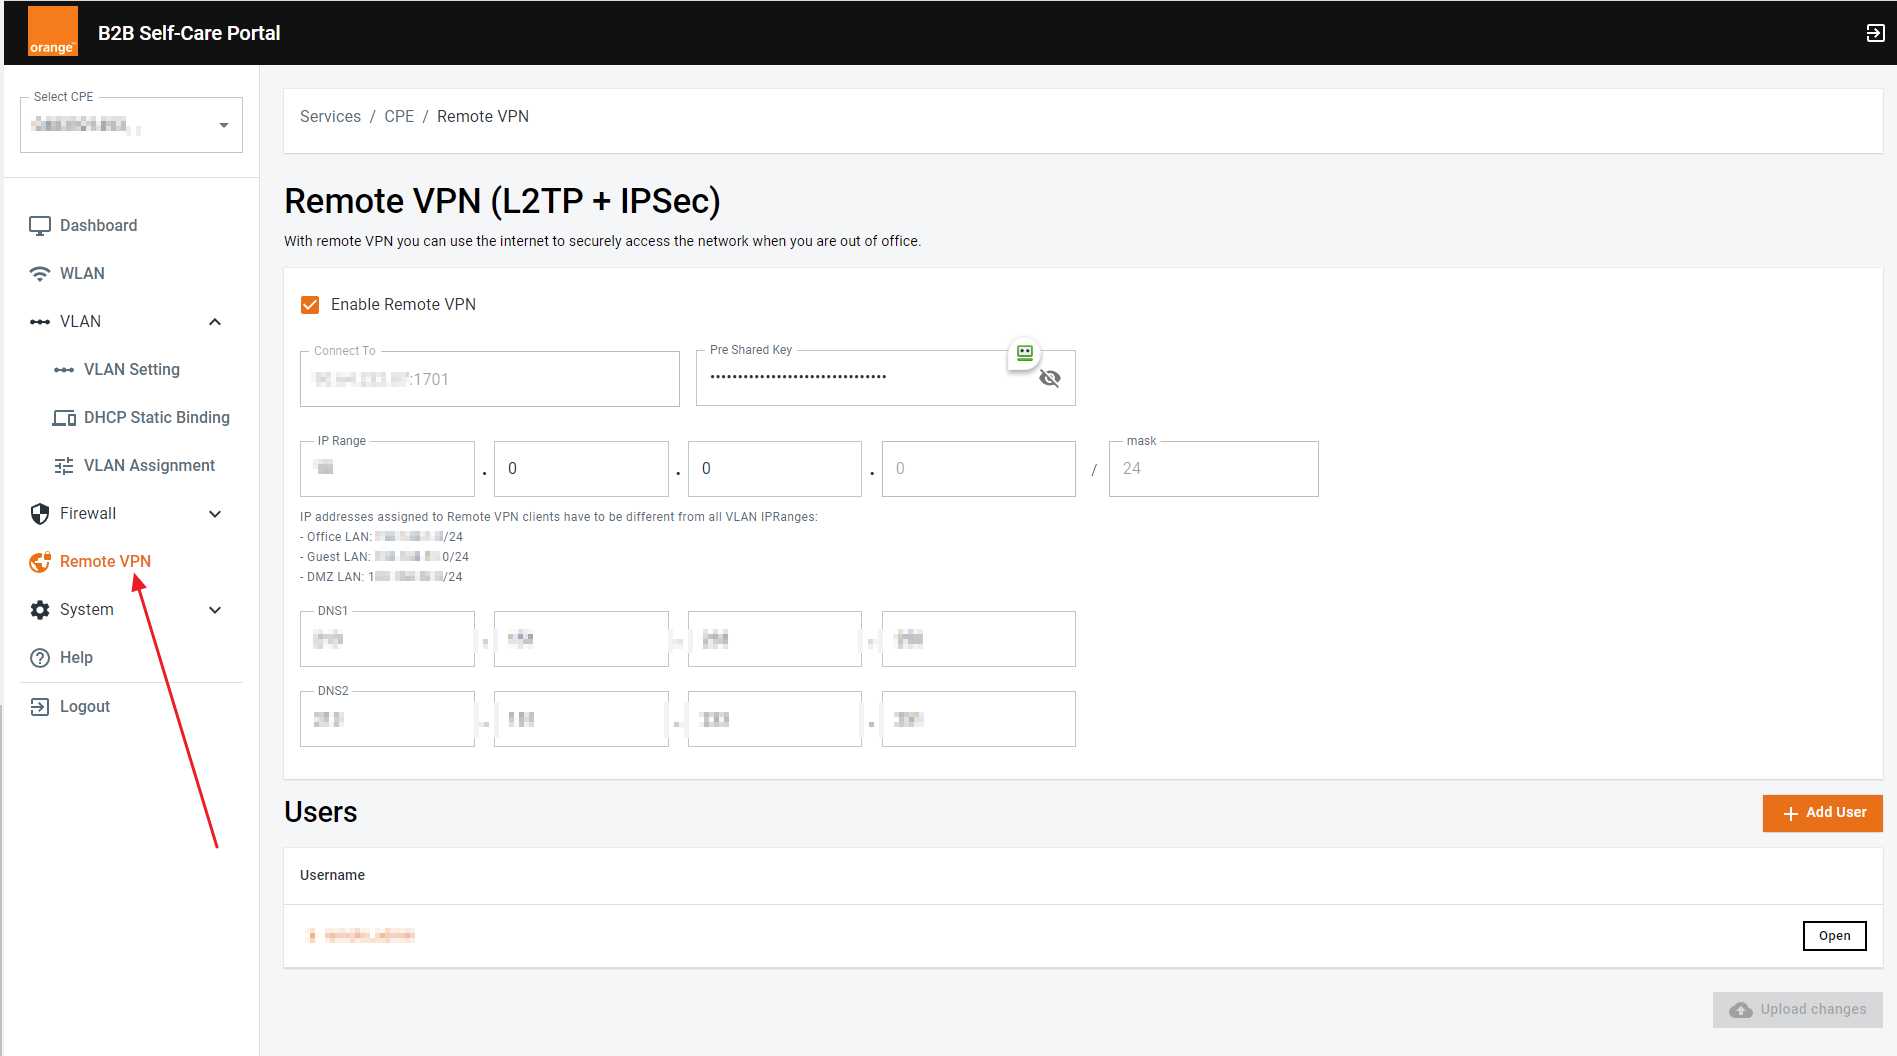
Task: Click the Orange logo
Action: 52,32
